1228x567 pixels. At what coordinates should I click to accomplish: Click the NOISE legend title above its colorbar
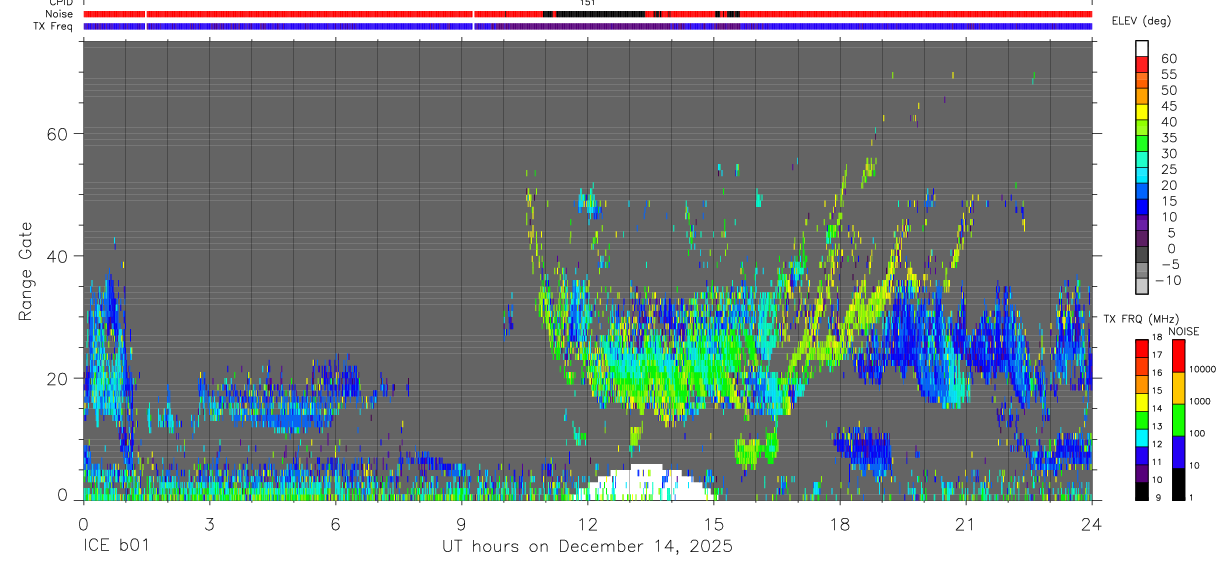pyautogui.click(x=1185, y=331)
